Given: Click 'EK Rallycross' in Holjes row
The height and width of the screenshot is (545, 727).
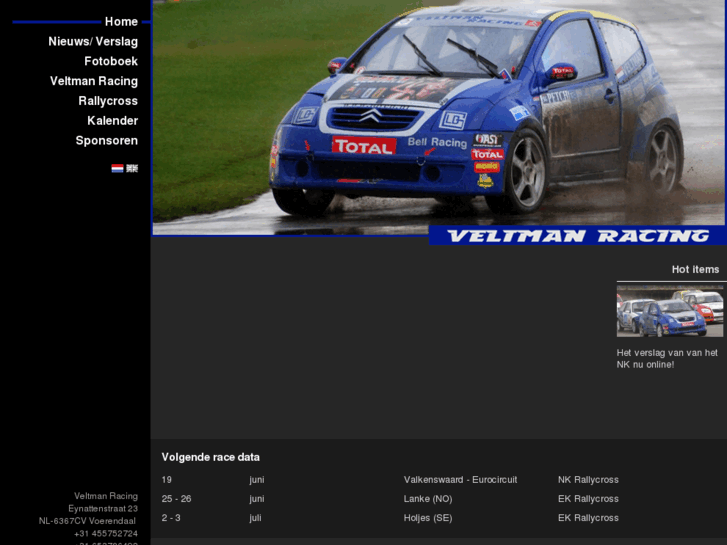Looking at the screenshot, I should coord(588,518).
